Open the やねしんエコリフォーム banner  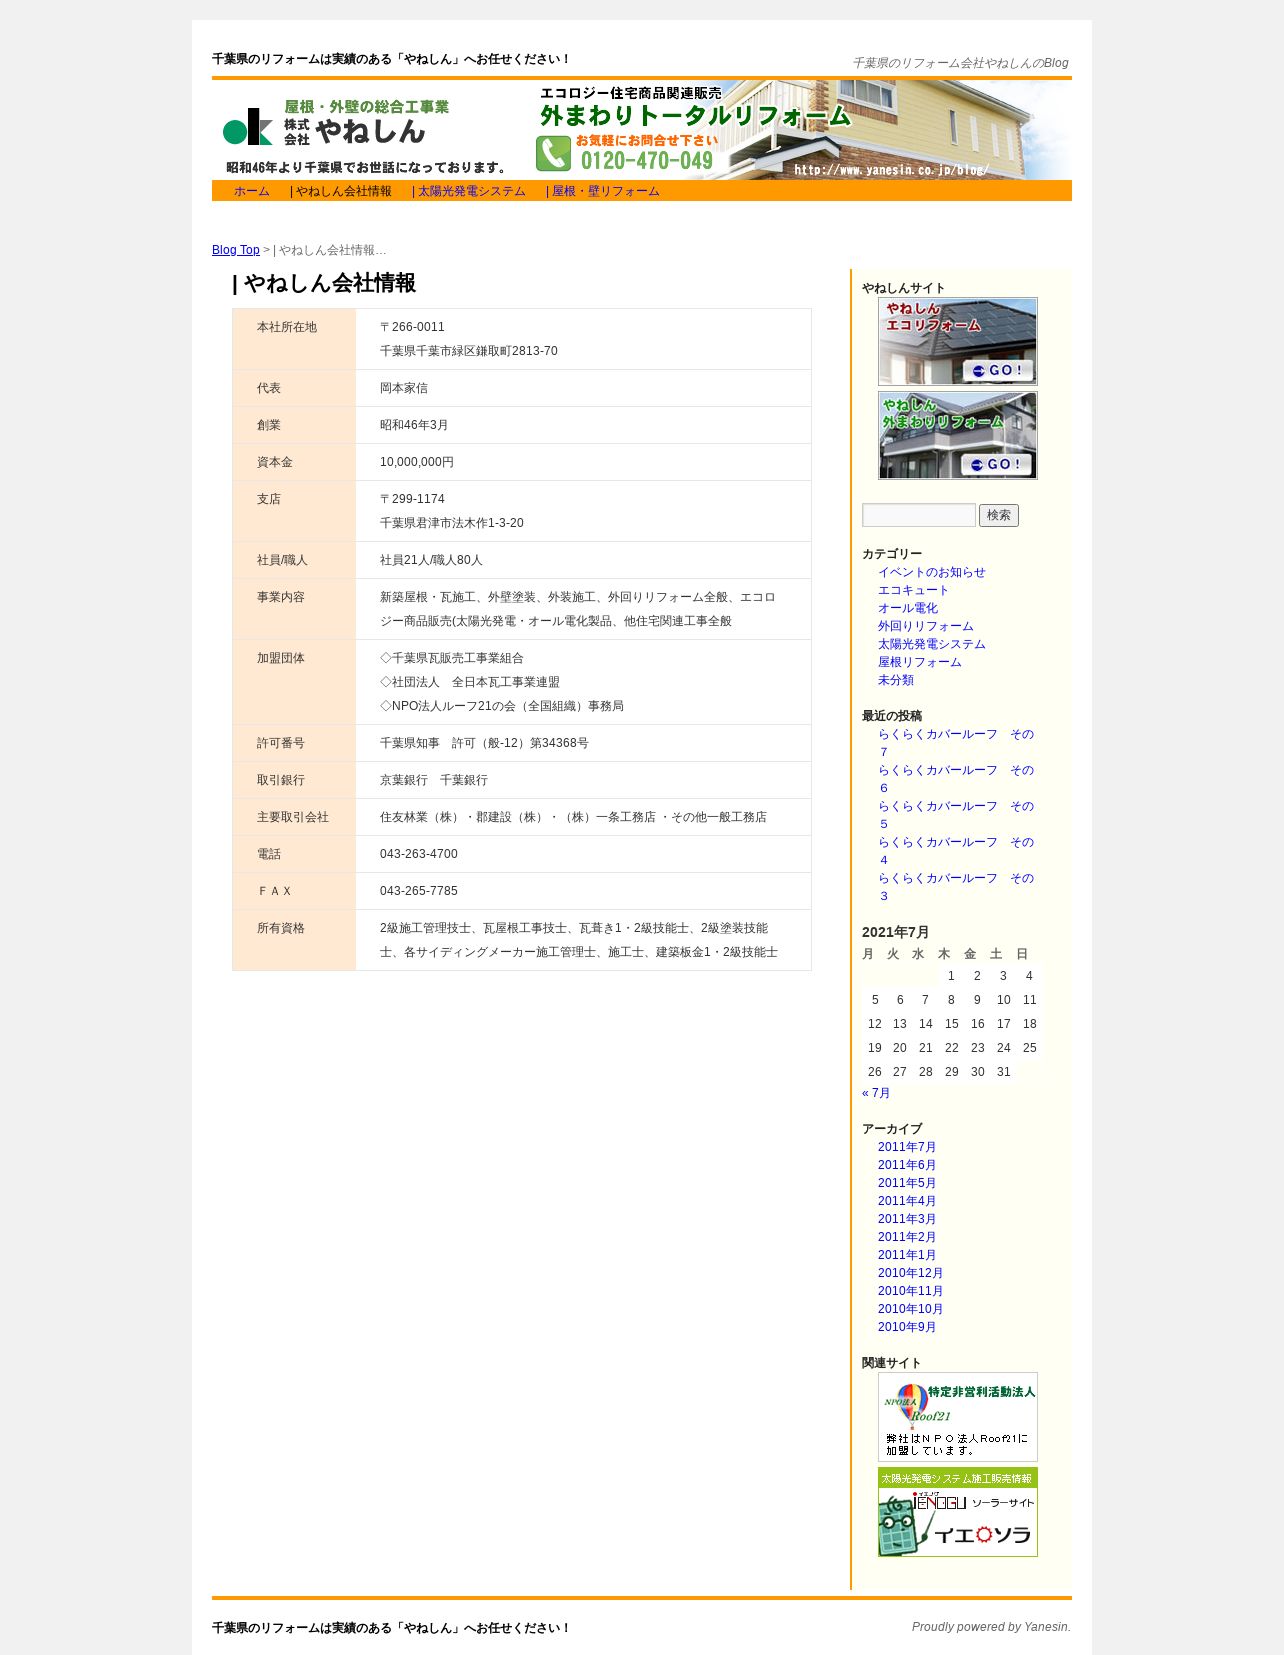pos(958,341)
